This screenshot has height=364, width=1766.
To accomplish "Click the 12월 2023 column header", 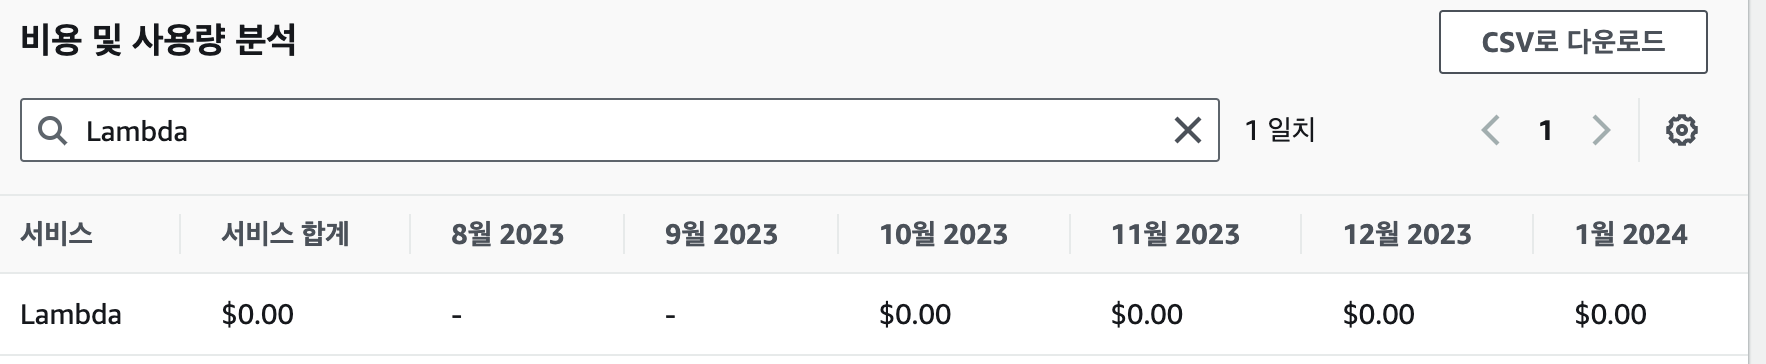I will (1407, 234).
